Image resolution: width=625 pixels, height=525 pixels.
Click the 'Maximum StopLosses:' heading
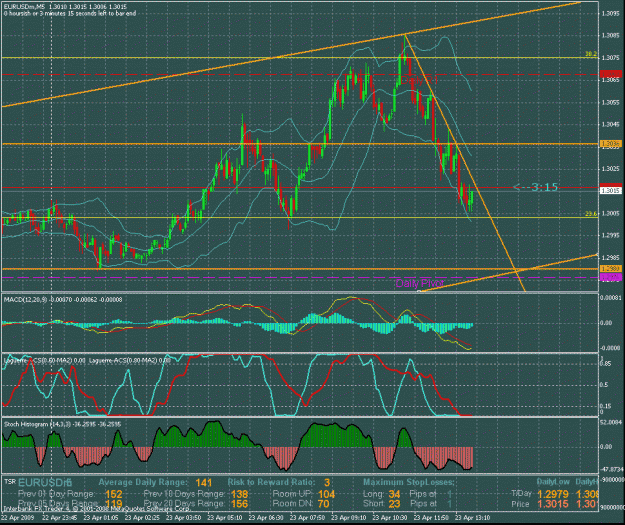(409, 482)
